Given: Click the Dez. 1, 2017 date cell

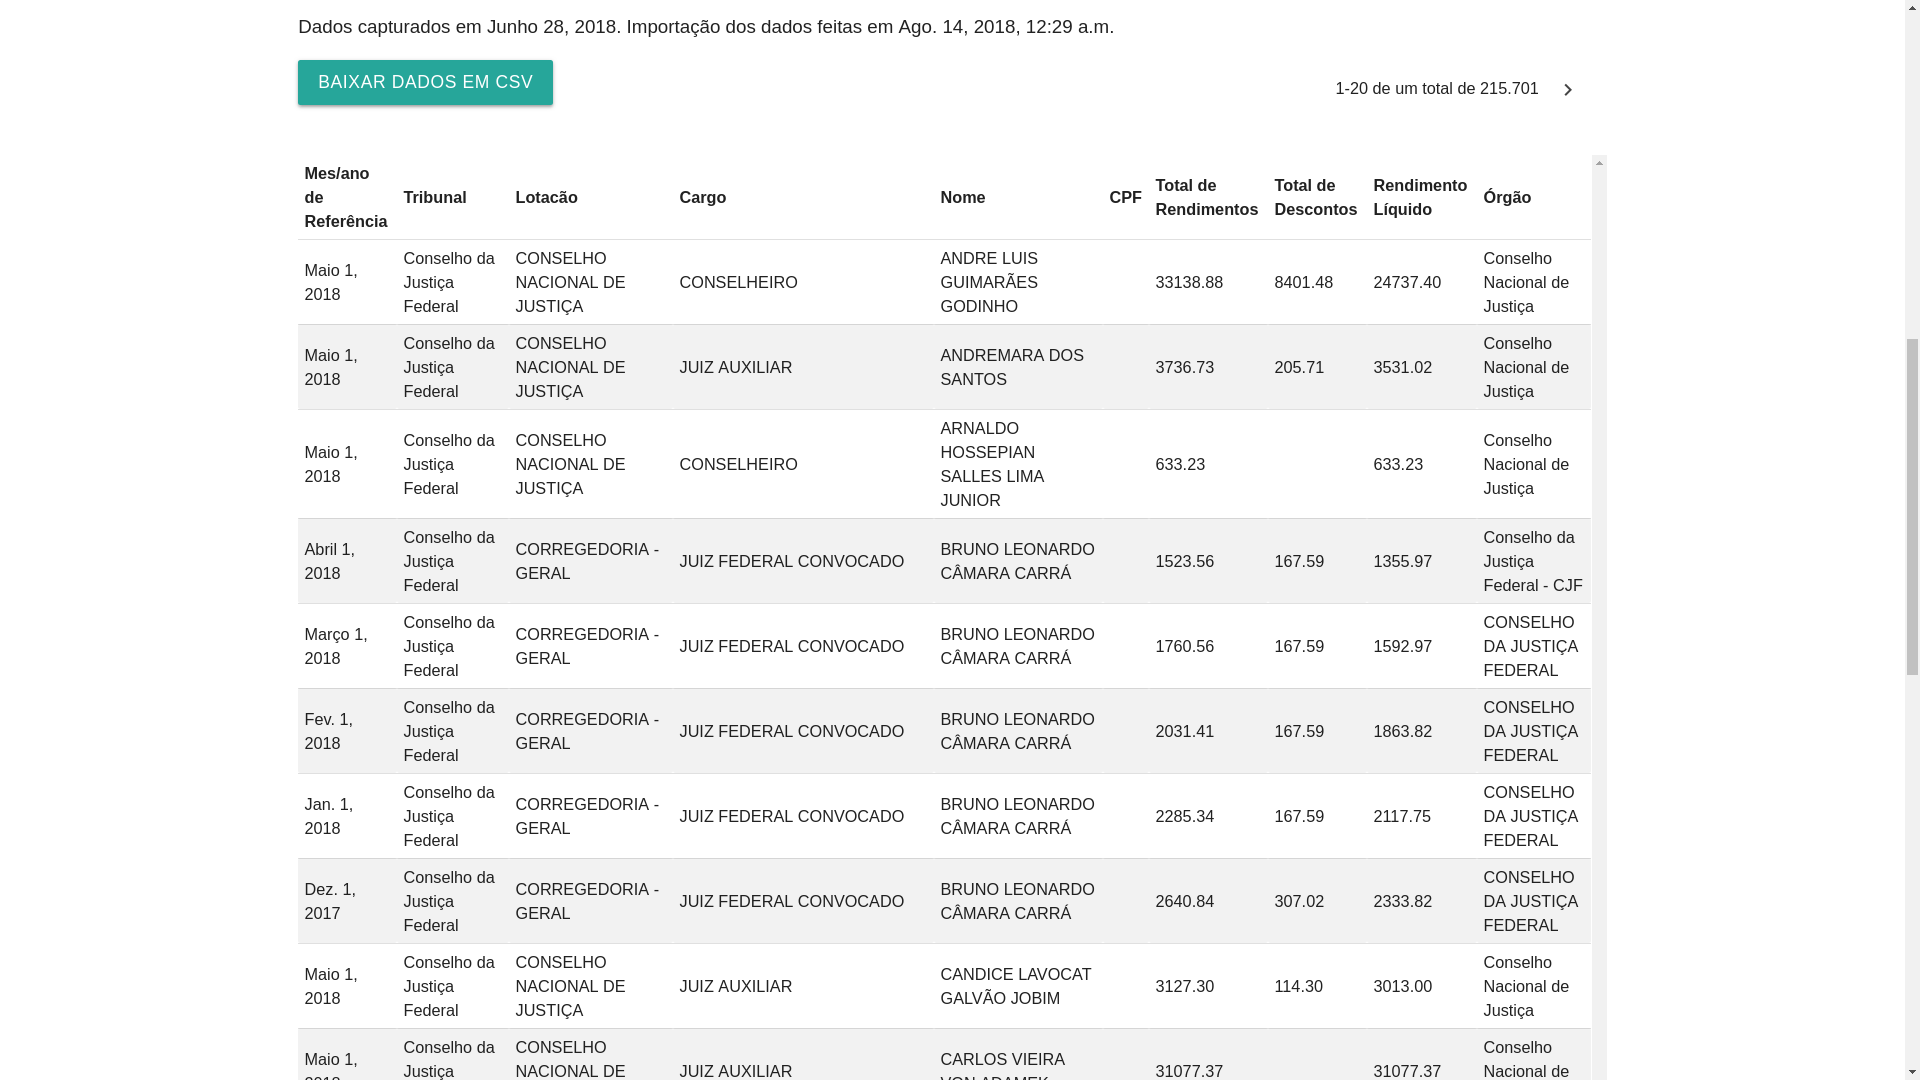Looking at the screenshot, I should pos(330,901).
